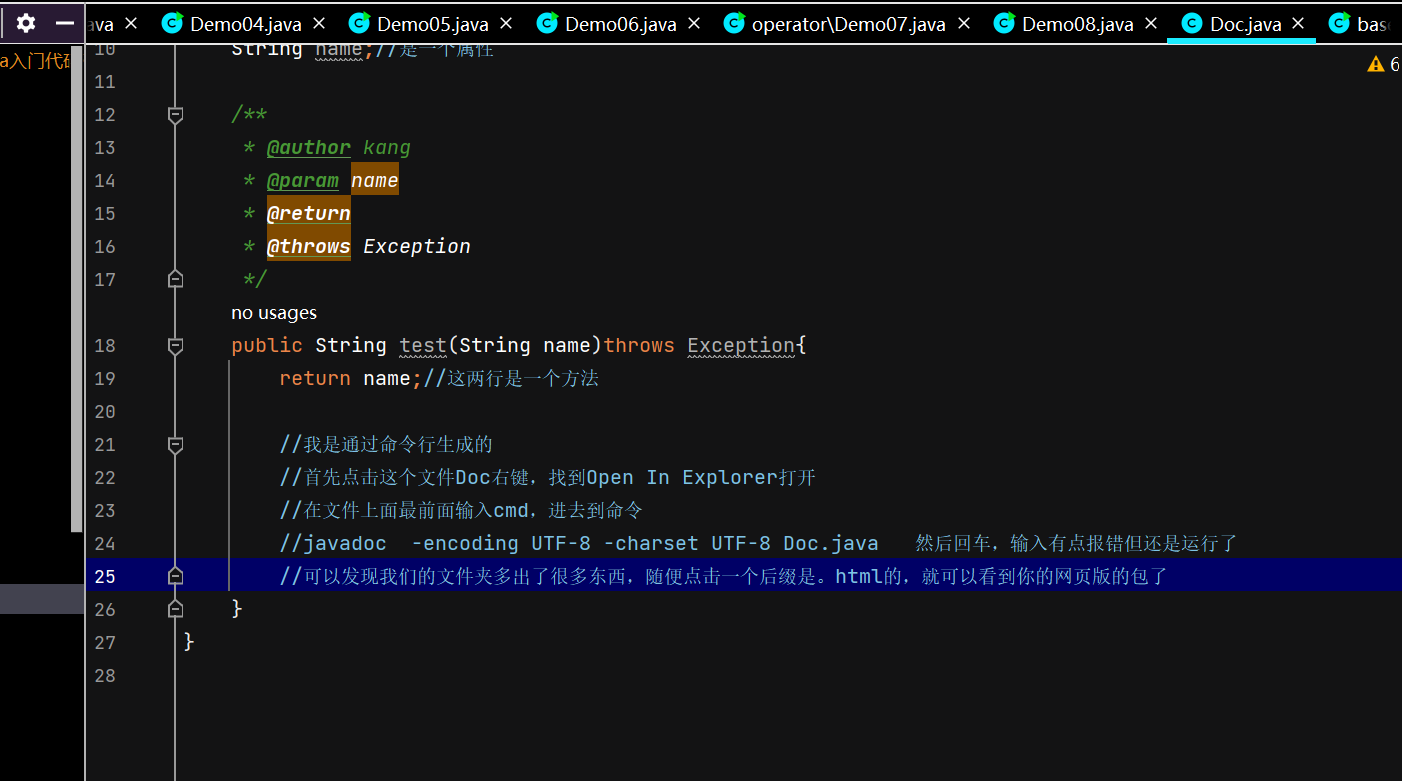Click the class icon on the Demo08.java tab
Viewport: 1402px width, 781px height.
coord(1003,23)
